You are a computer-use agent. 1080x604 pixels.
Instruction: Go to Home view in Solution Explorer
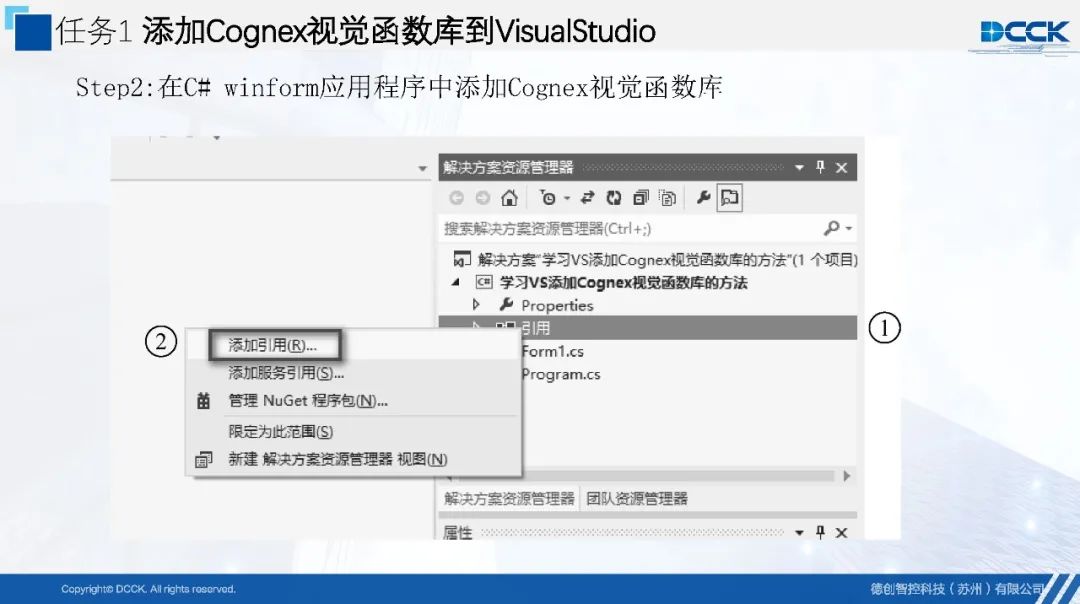point(509,198)
